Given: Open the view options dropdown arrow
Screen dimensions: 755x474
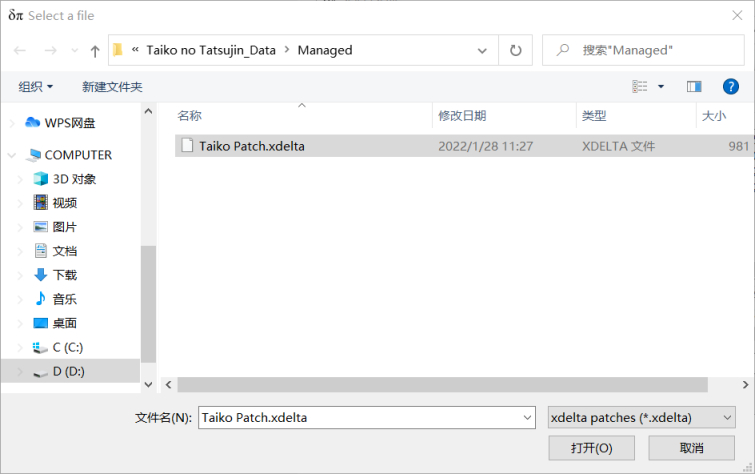Looking at the screenshot, I should pos(661,87).
